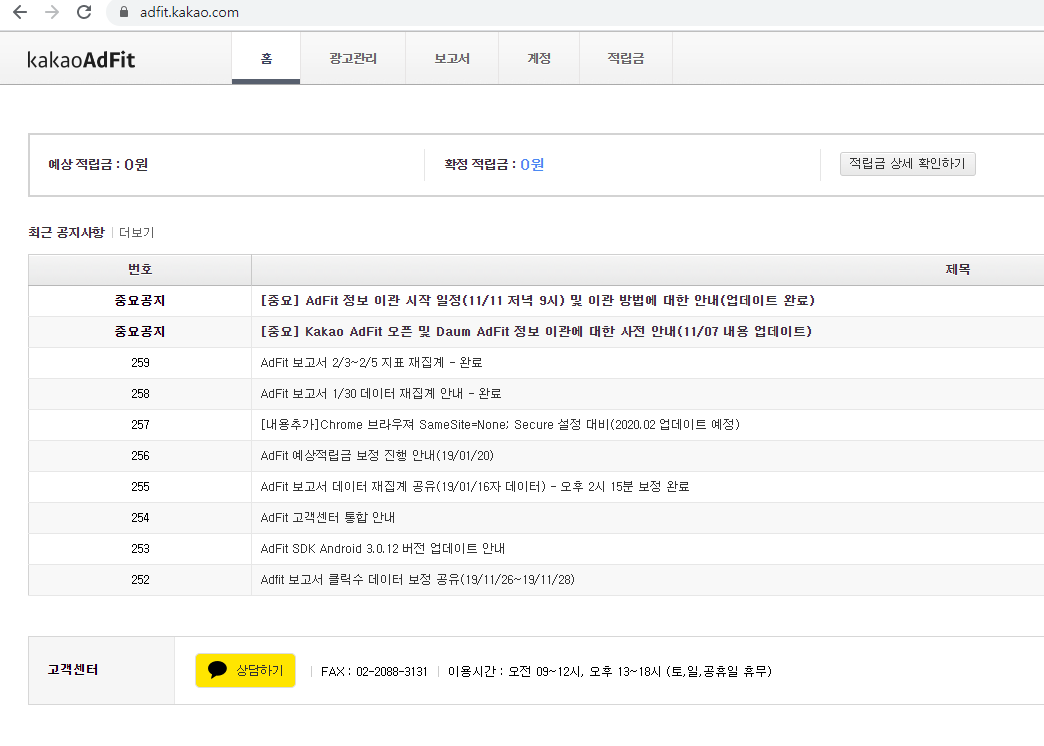Click number cell 252
The height and width of the screenshot is (746, 1044).
coord(140,579)
